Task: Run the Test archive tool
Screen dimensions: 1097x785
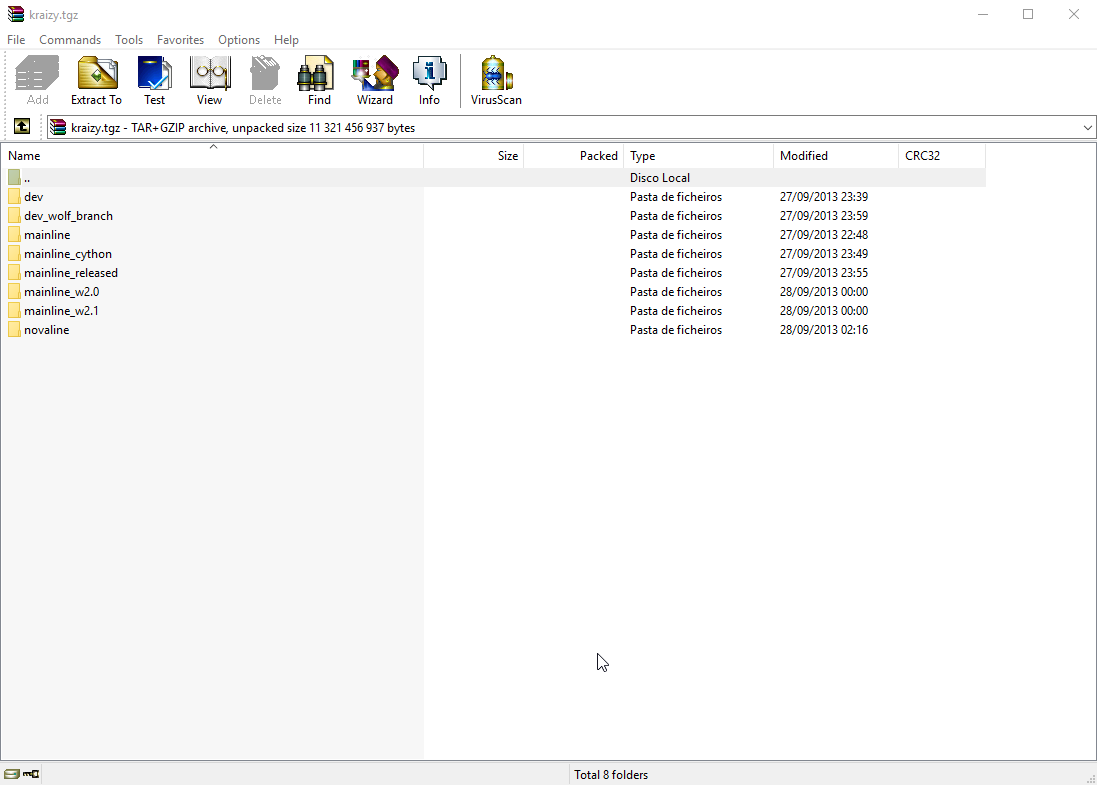Action: [x=154, y=80]
